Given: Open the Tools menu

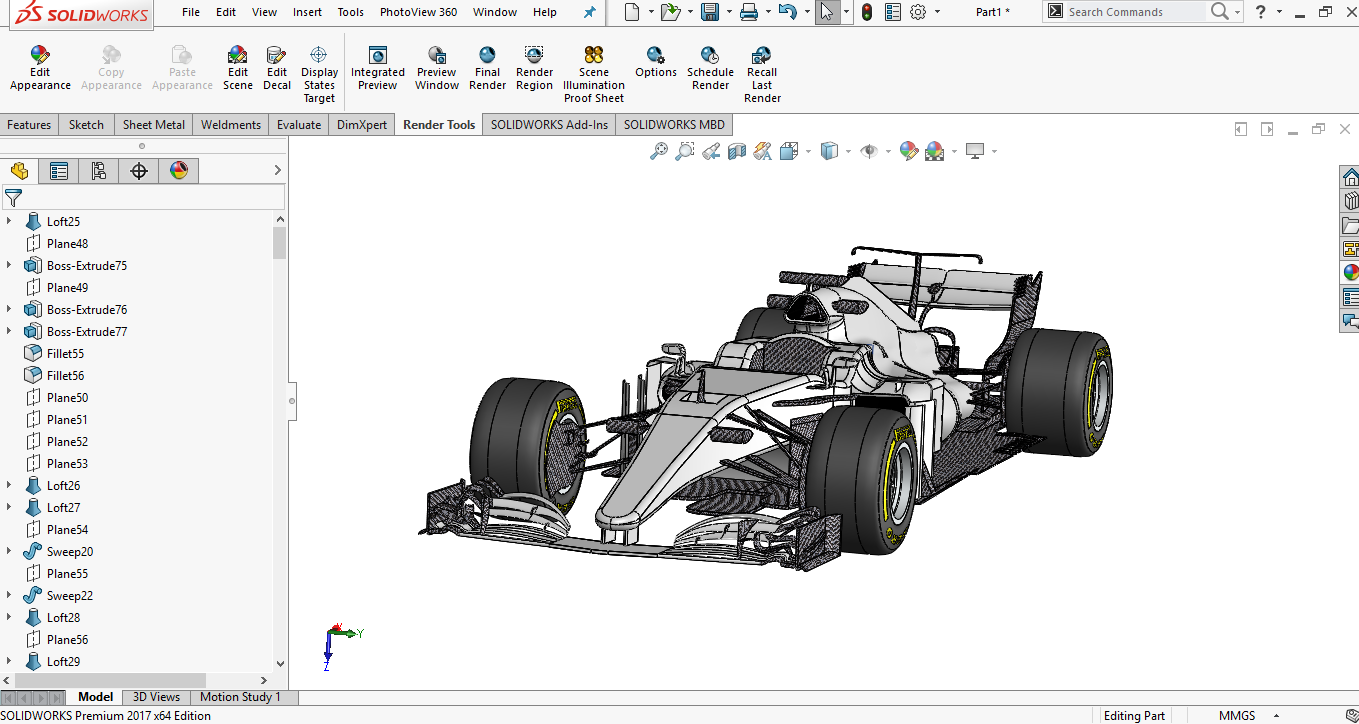Looking at the screenshot, I should [350, 12].
